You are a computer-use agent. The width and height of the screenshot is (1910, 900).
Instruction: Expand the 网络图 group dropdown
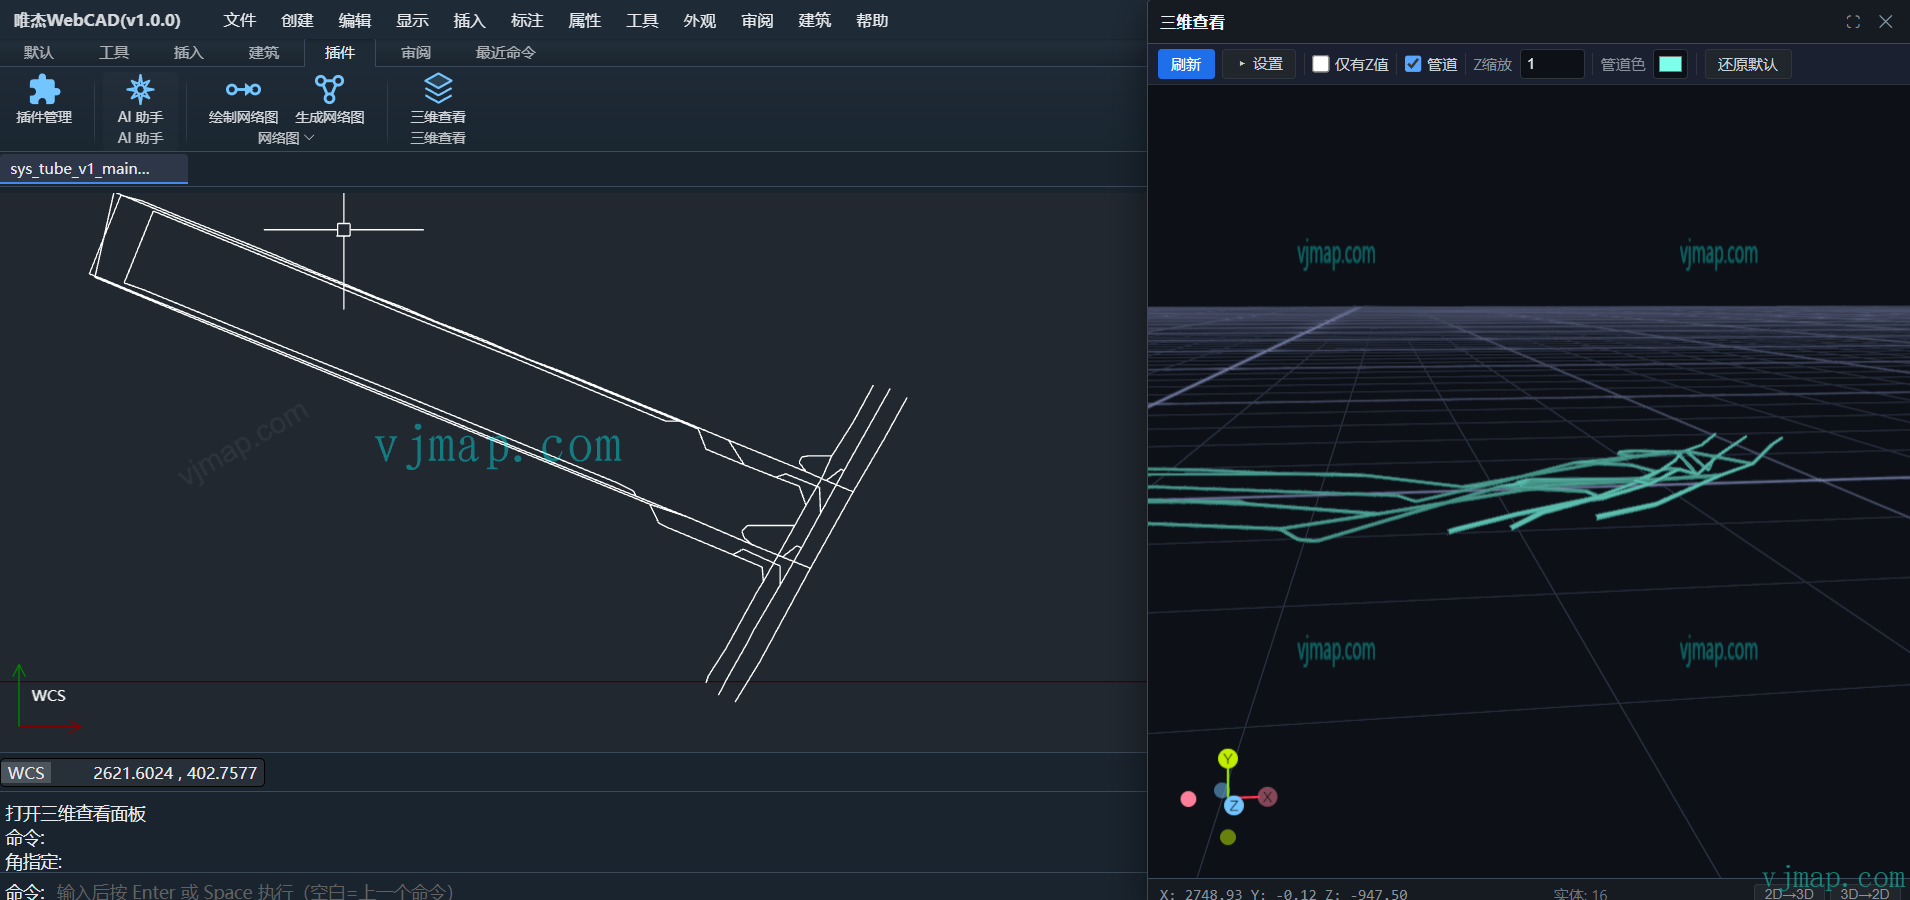[x=286, y=138]
